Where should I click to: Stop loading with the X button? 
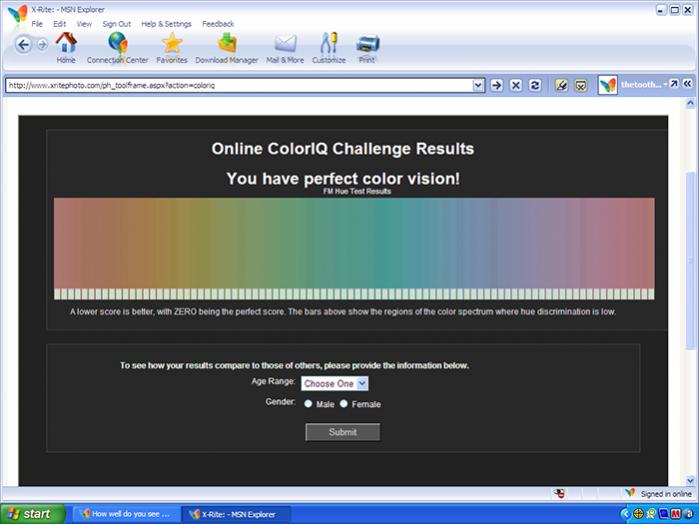click(516, 85)
